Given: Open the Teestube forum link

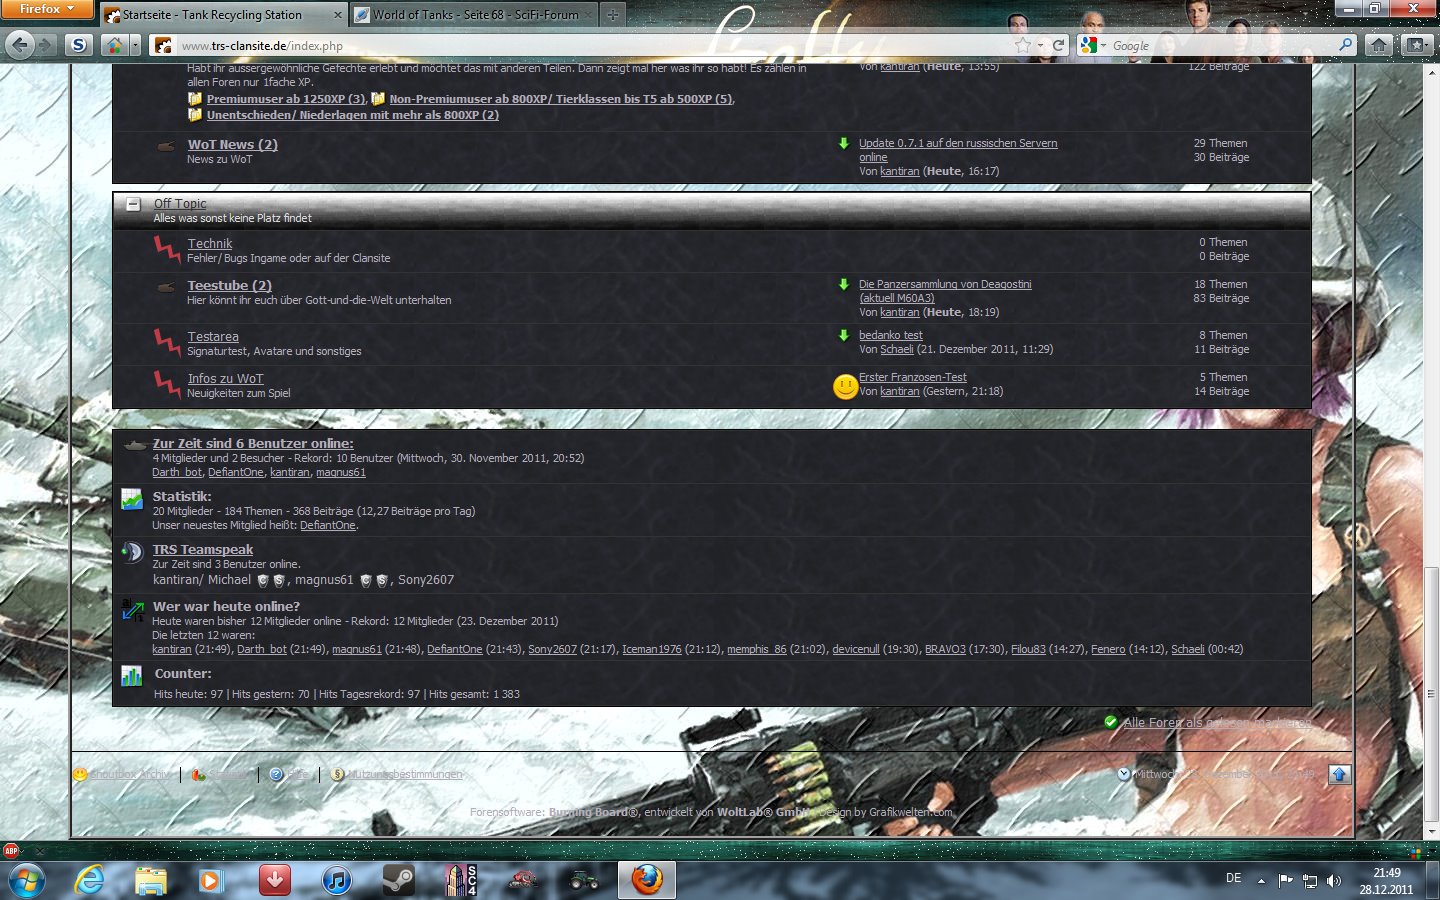Looking at the screenshot, I should coord(229,285).
